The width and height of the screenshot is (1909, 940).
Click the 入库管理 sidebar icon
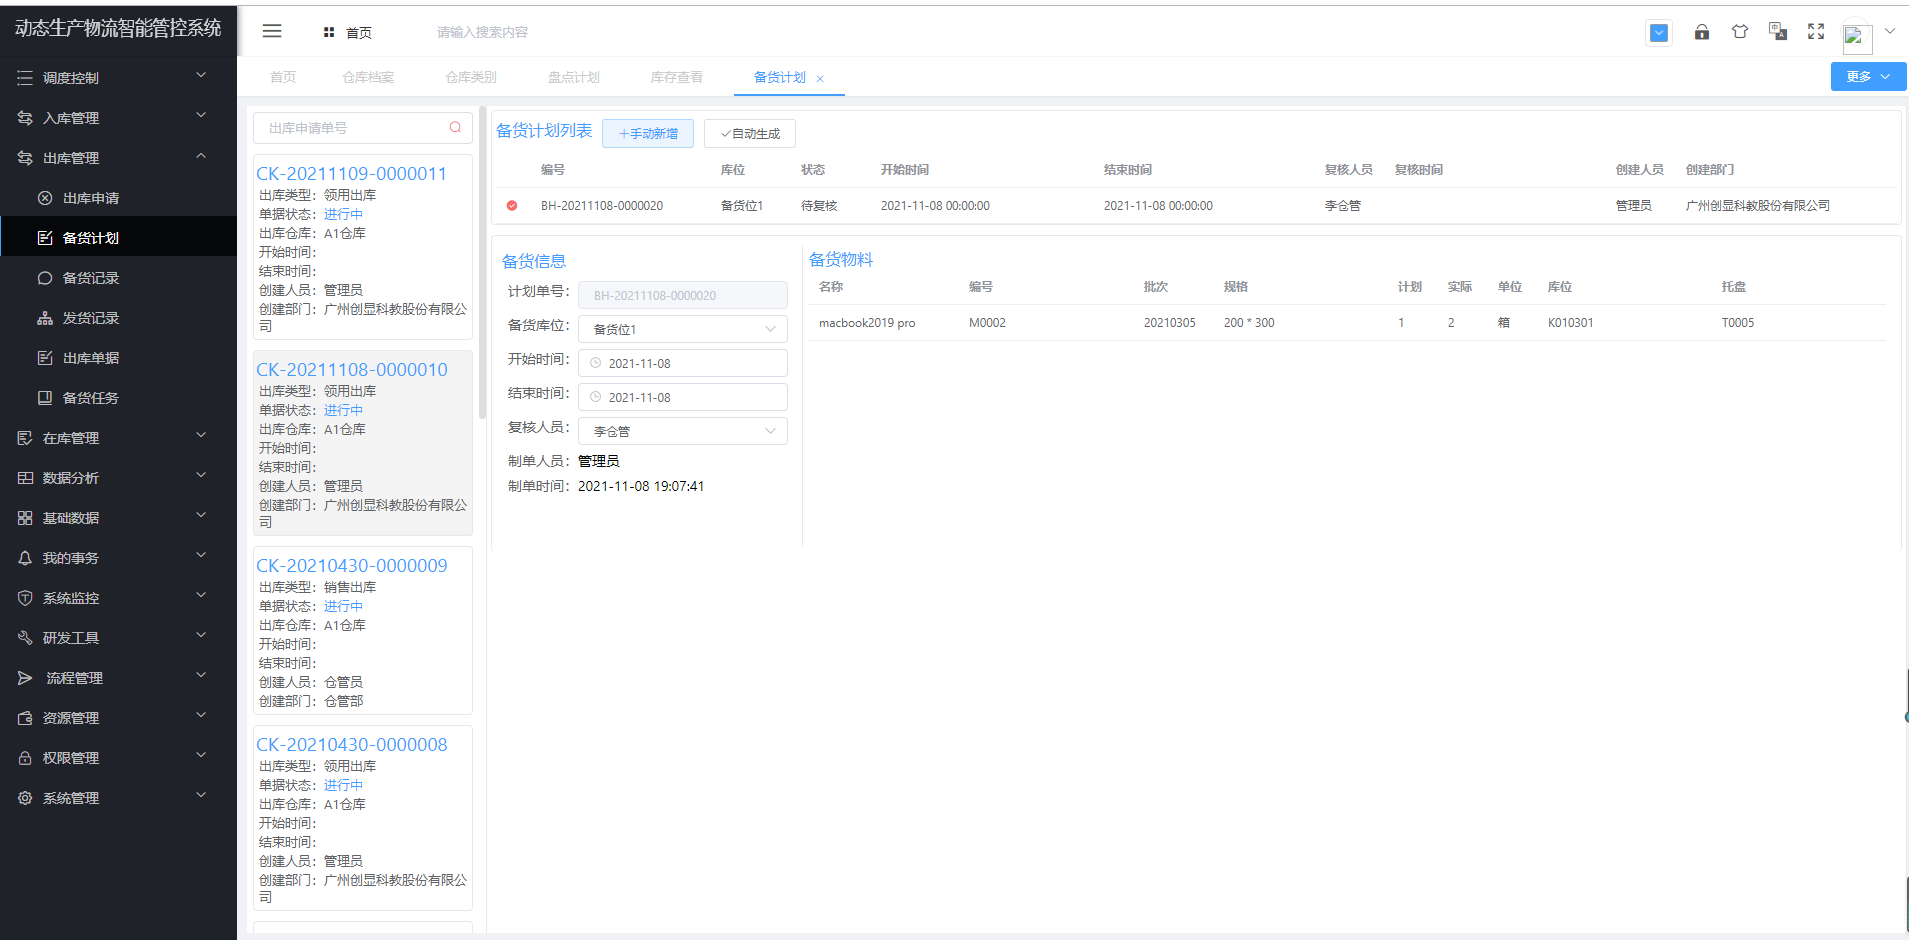(25, 118)
